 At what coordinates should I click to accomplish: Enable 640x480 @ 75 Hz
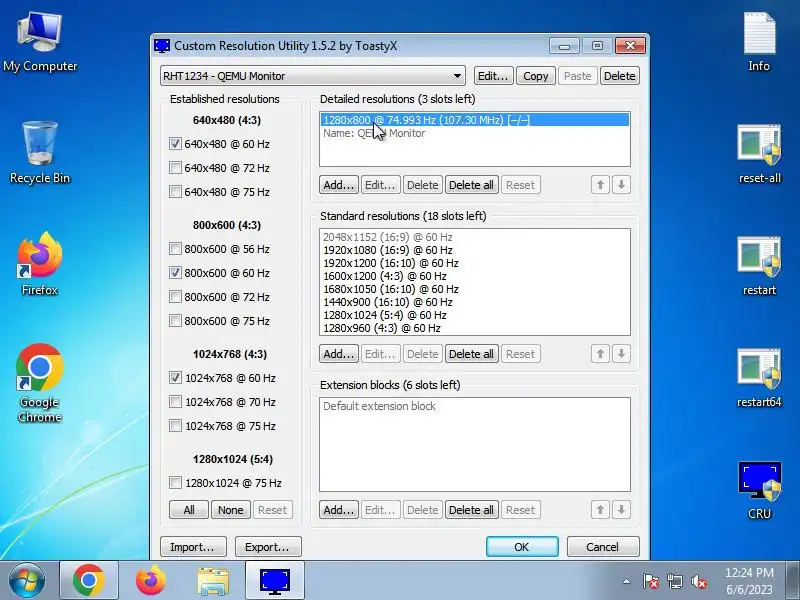click(x=175, y=192)
